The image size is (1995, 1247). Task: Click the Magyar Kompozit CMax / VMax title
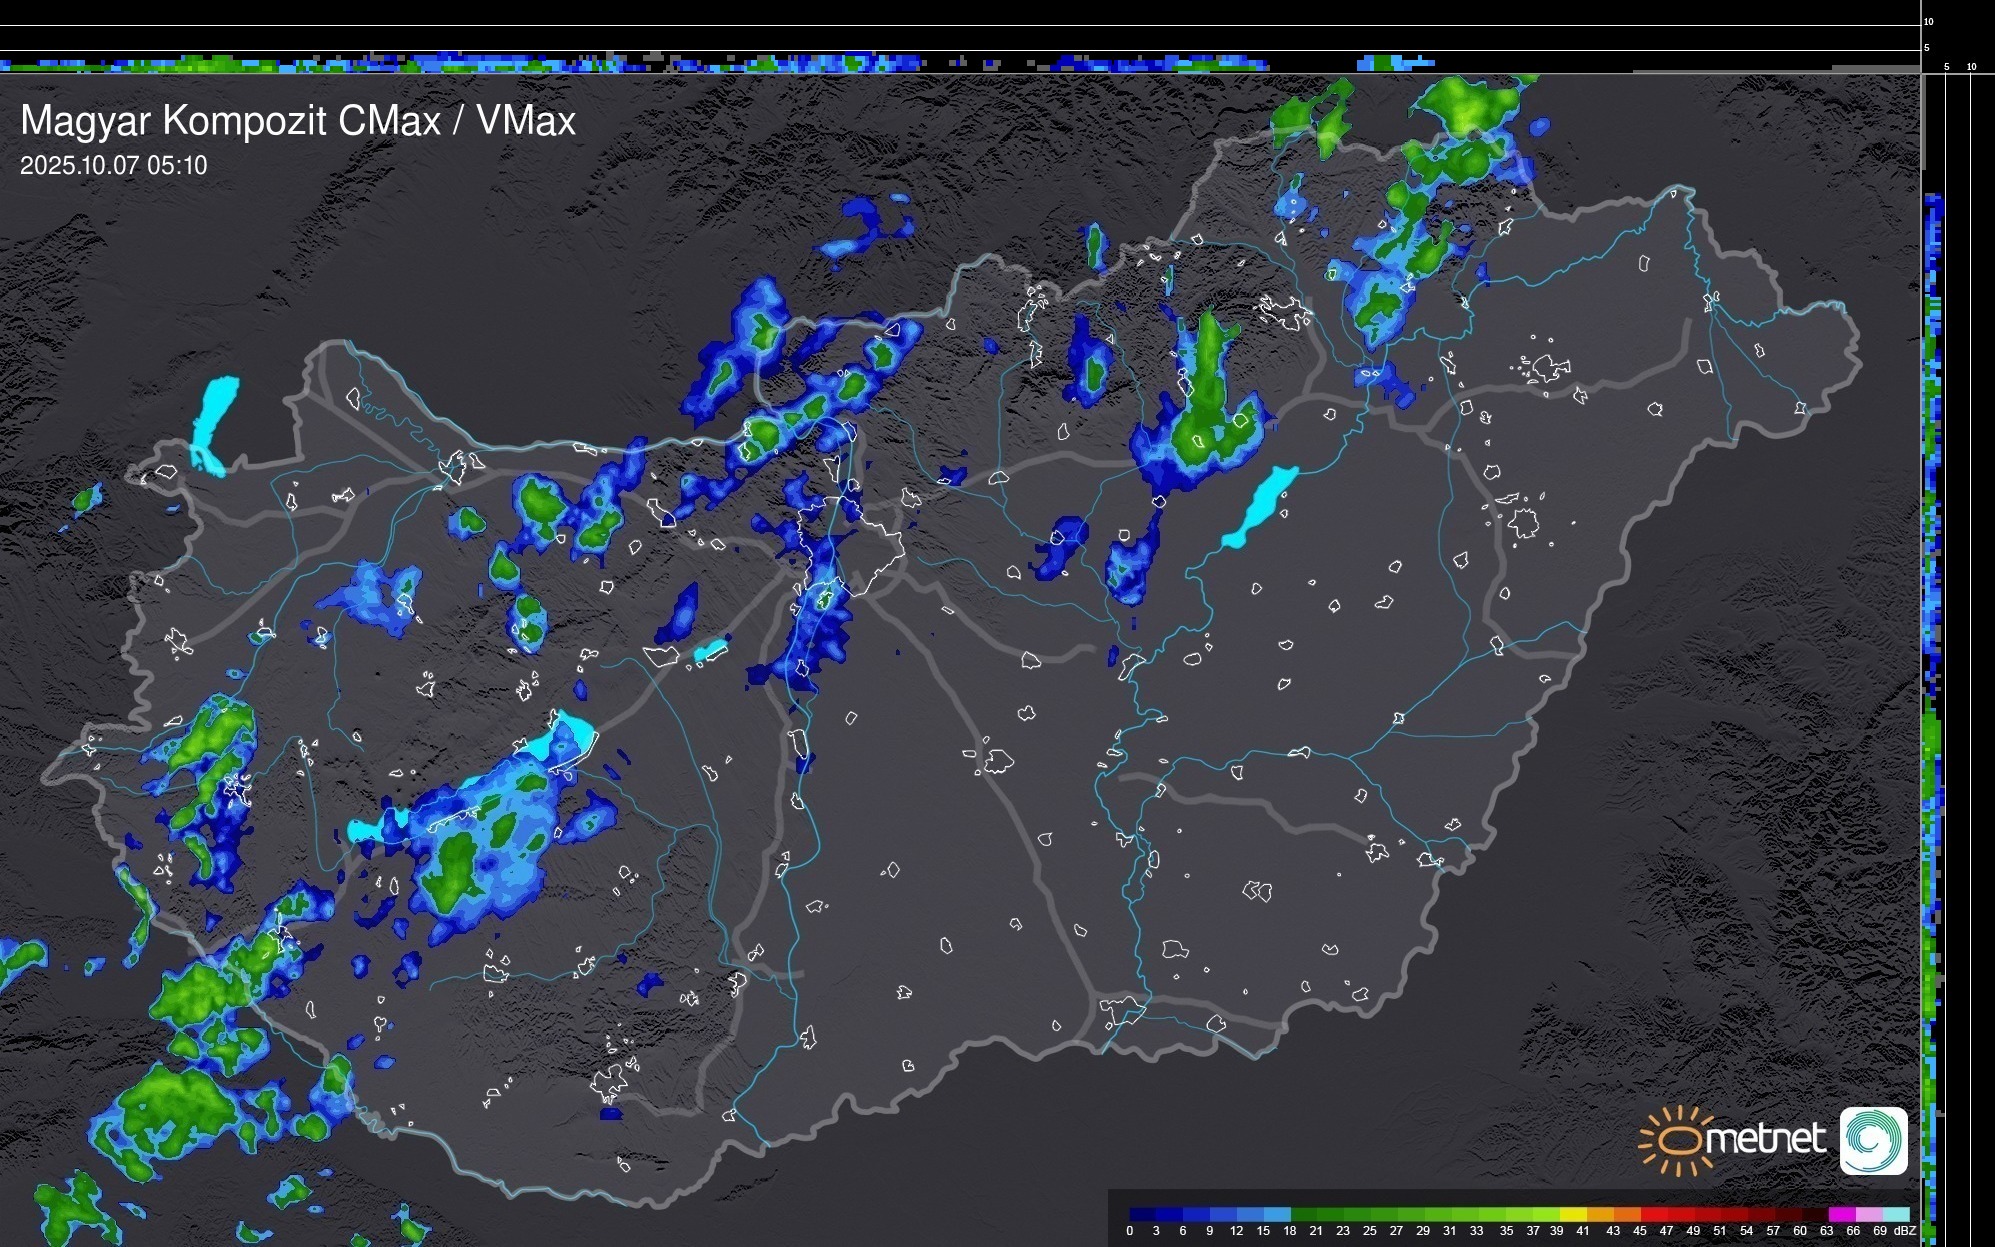pos(298,121)
